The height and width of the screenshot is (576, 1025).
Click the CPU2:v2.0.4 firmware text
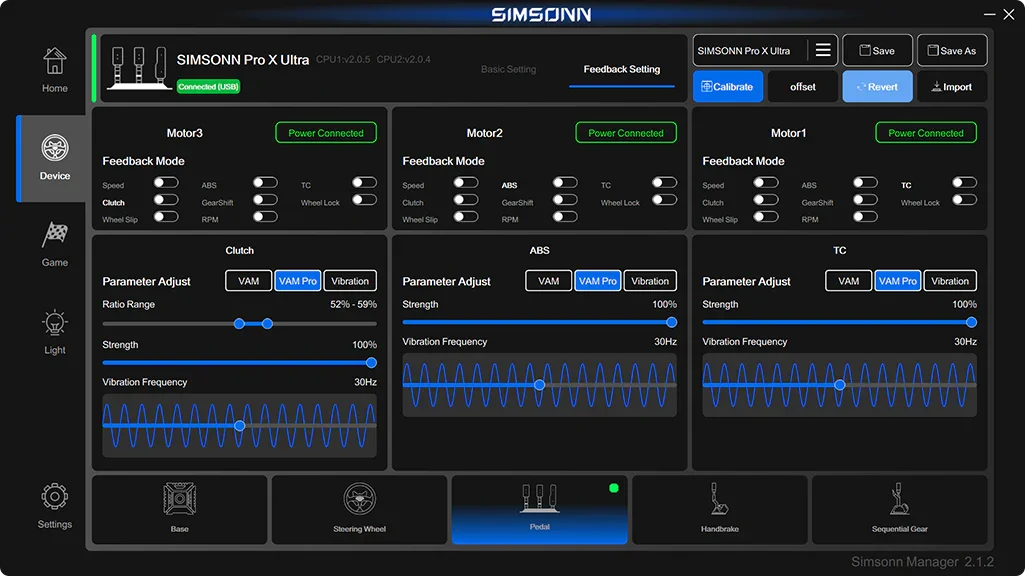pyautogui.click(x=403, y=59)
